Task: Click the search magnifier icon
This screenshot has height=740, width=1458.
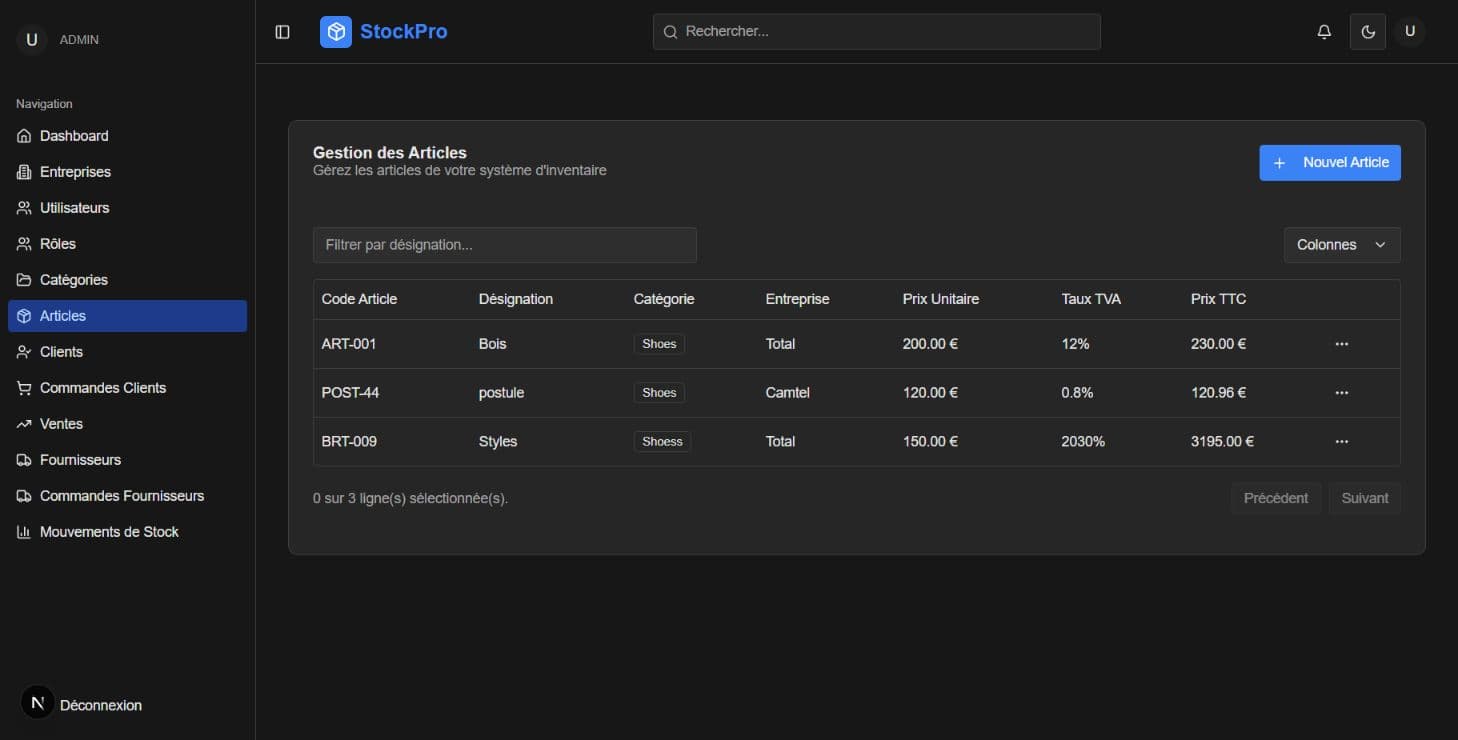Action: tap(670, 32)
